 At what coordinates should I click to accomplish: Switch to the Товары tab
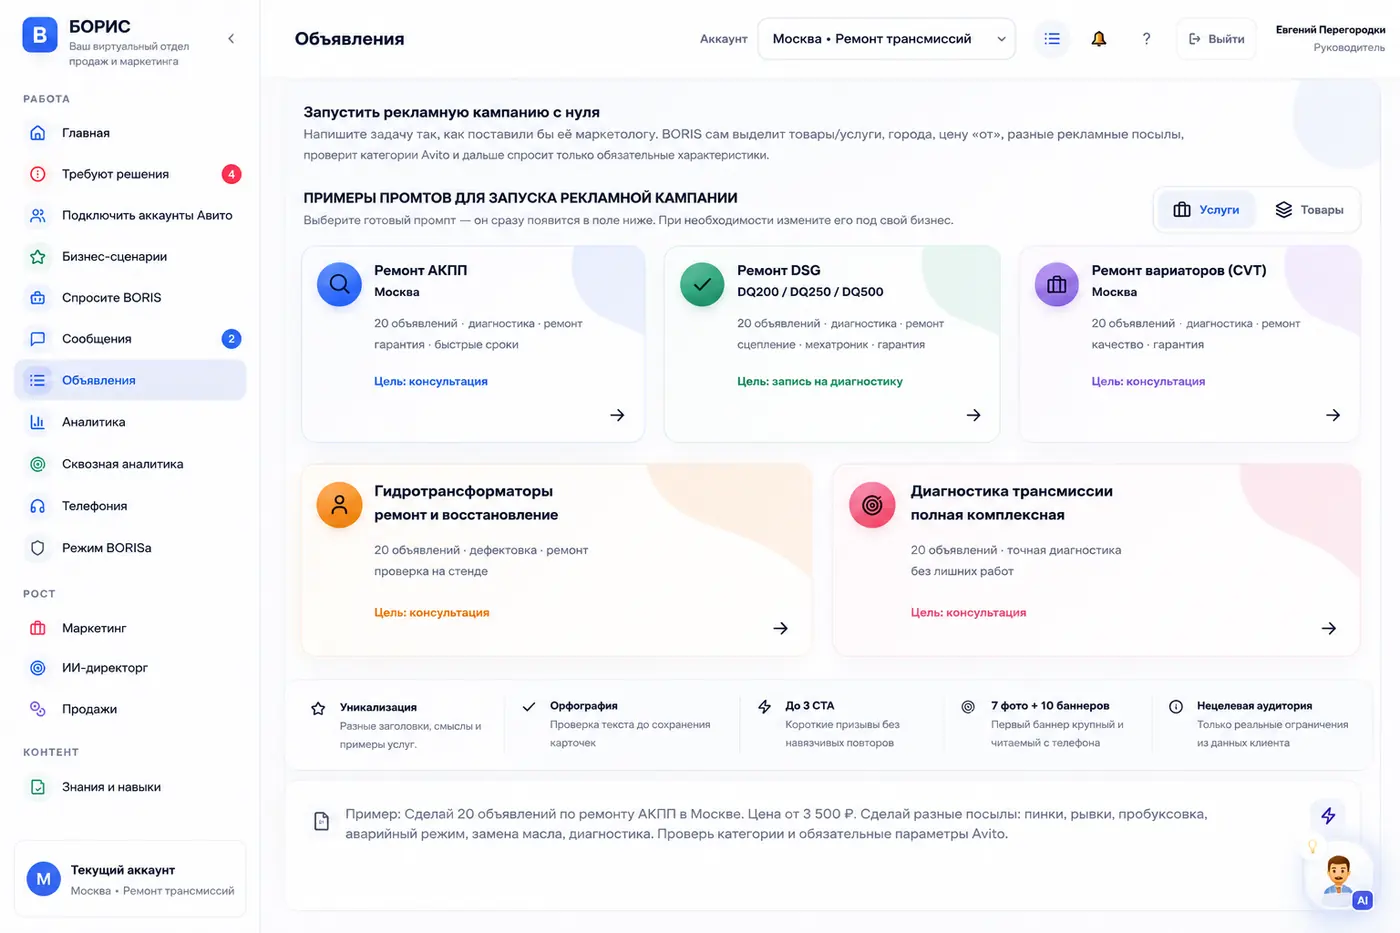point(1309,210)
